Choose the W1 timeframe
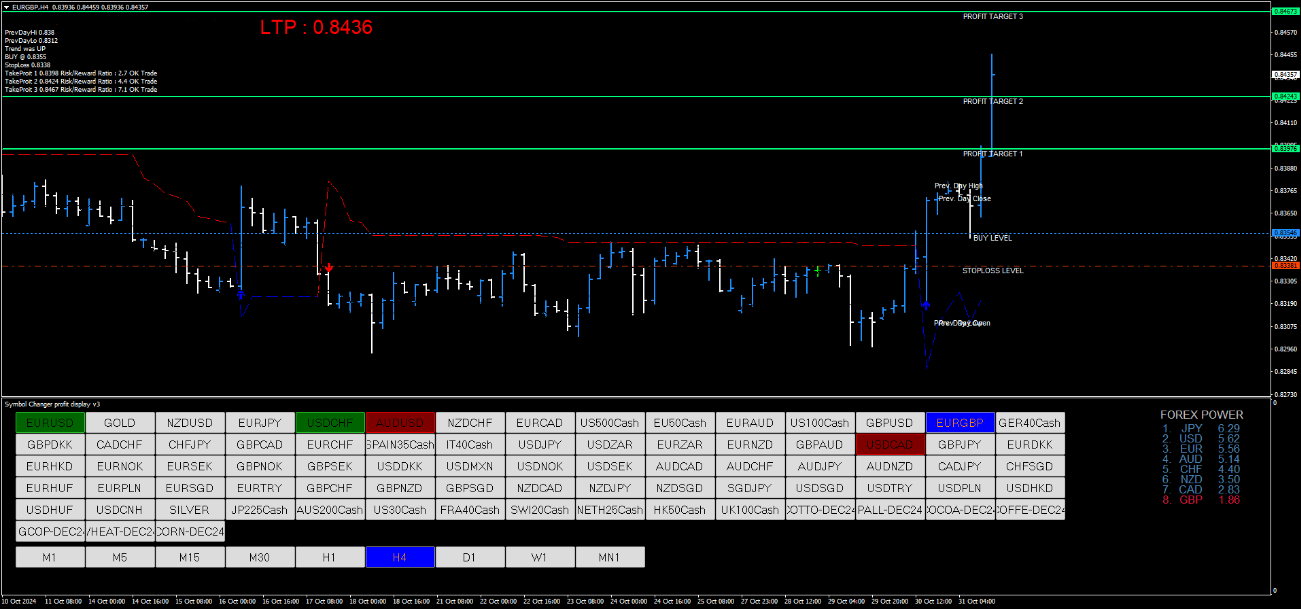Viewport: 1301px width, 609px height. [540, 557]
